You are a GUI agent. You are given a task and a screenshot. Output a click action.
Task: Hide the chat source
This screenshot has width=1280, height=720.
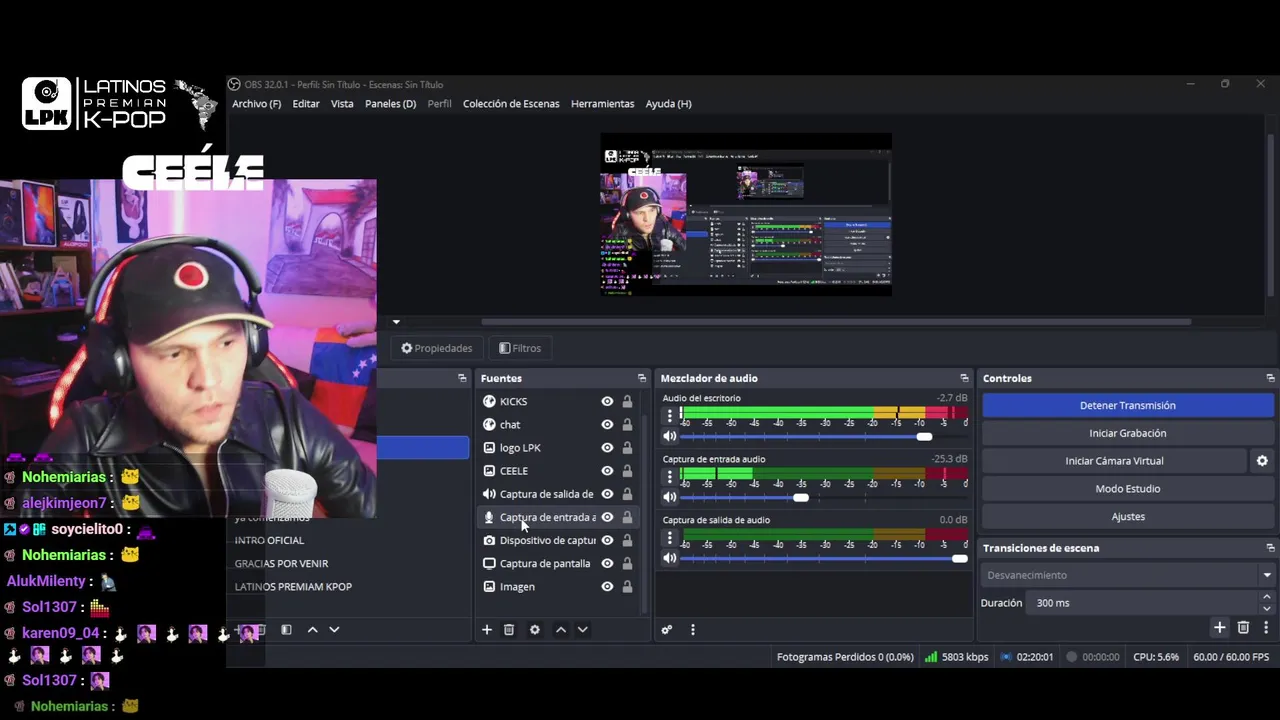click(607, 425)
